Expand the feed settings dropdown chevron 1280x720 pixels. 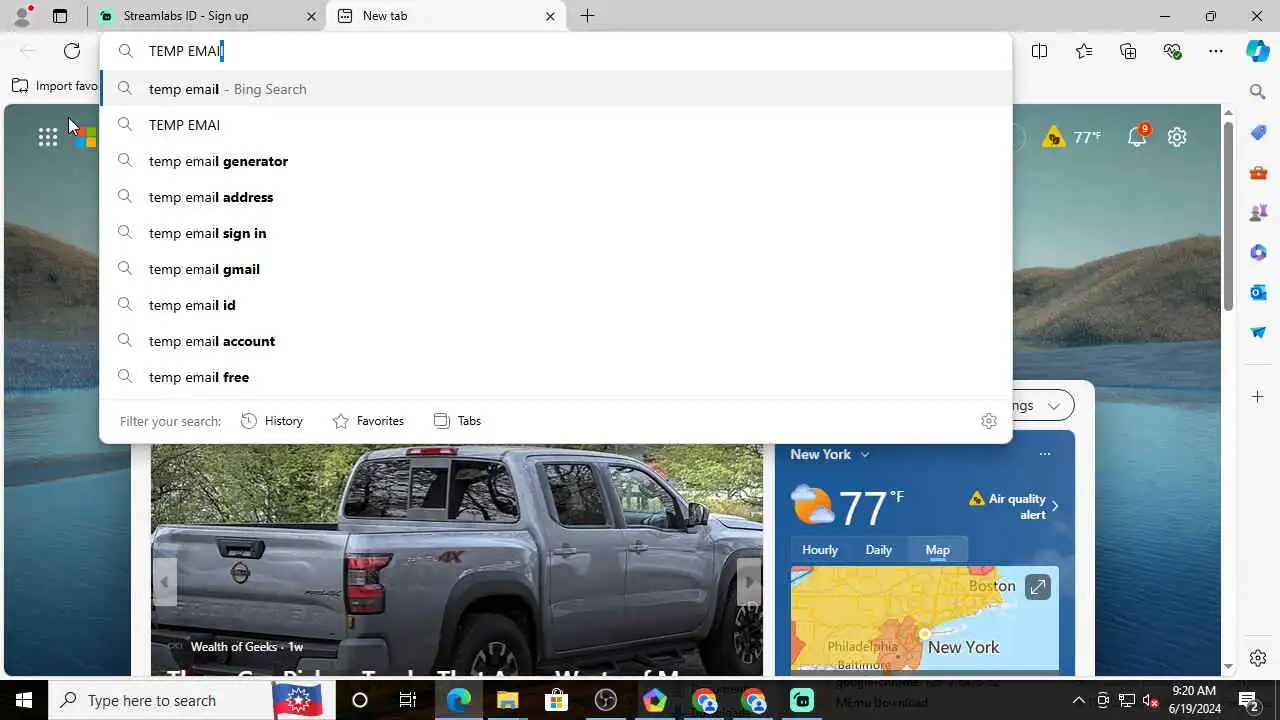[1053, 406]
